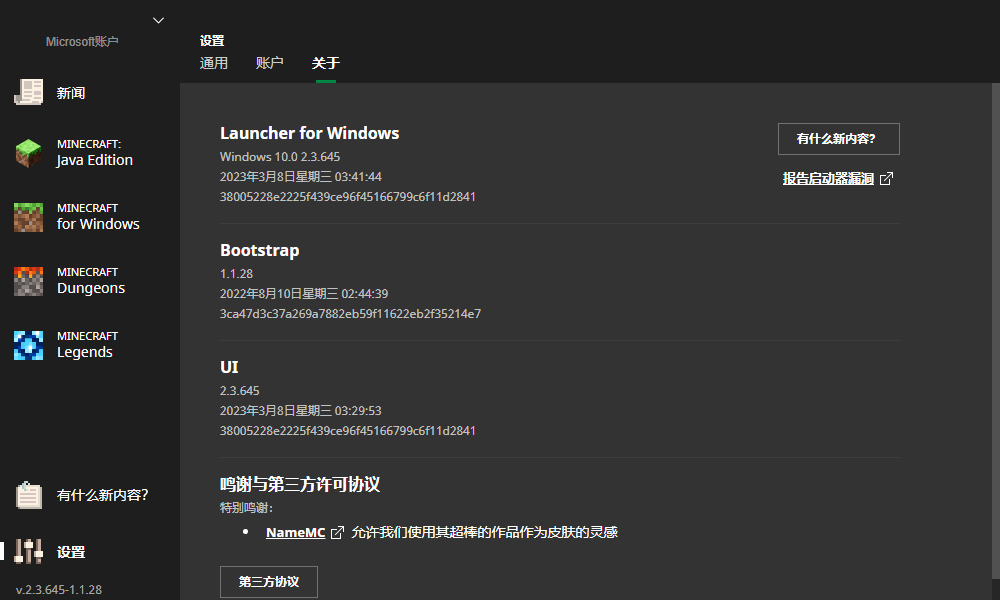Click the 第三方协议 button

268,582
